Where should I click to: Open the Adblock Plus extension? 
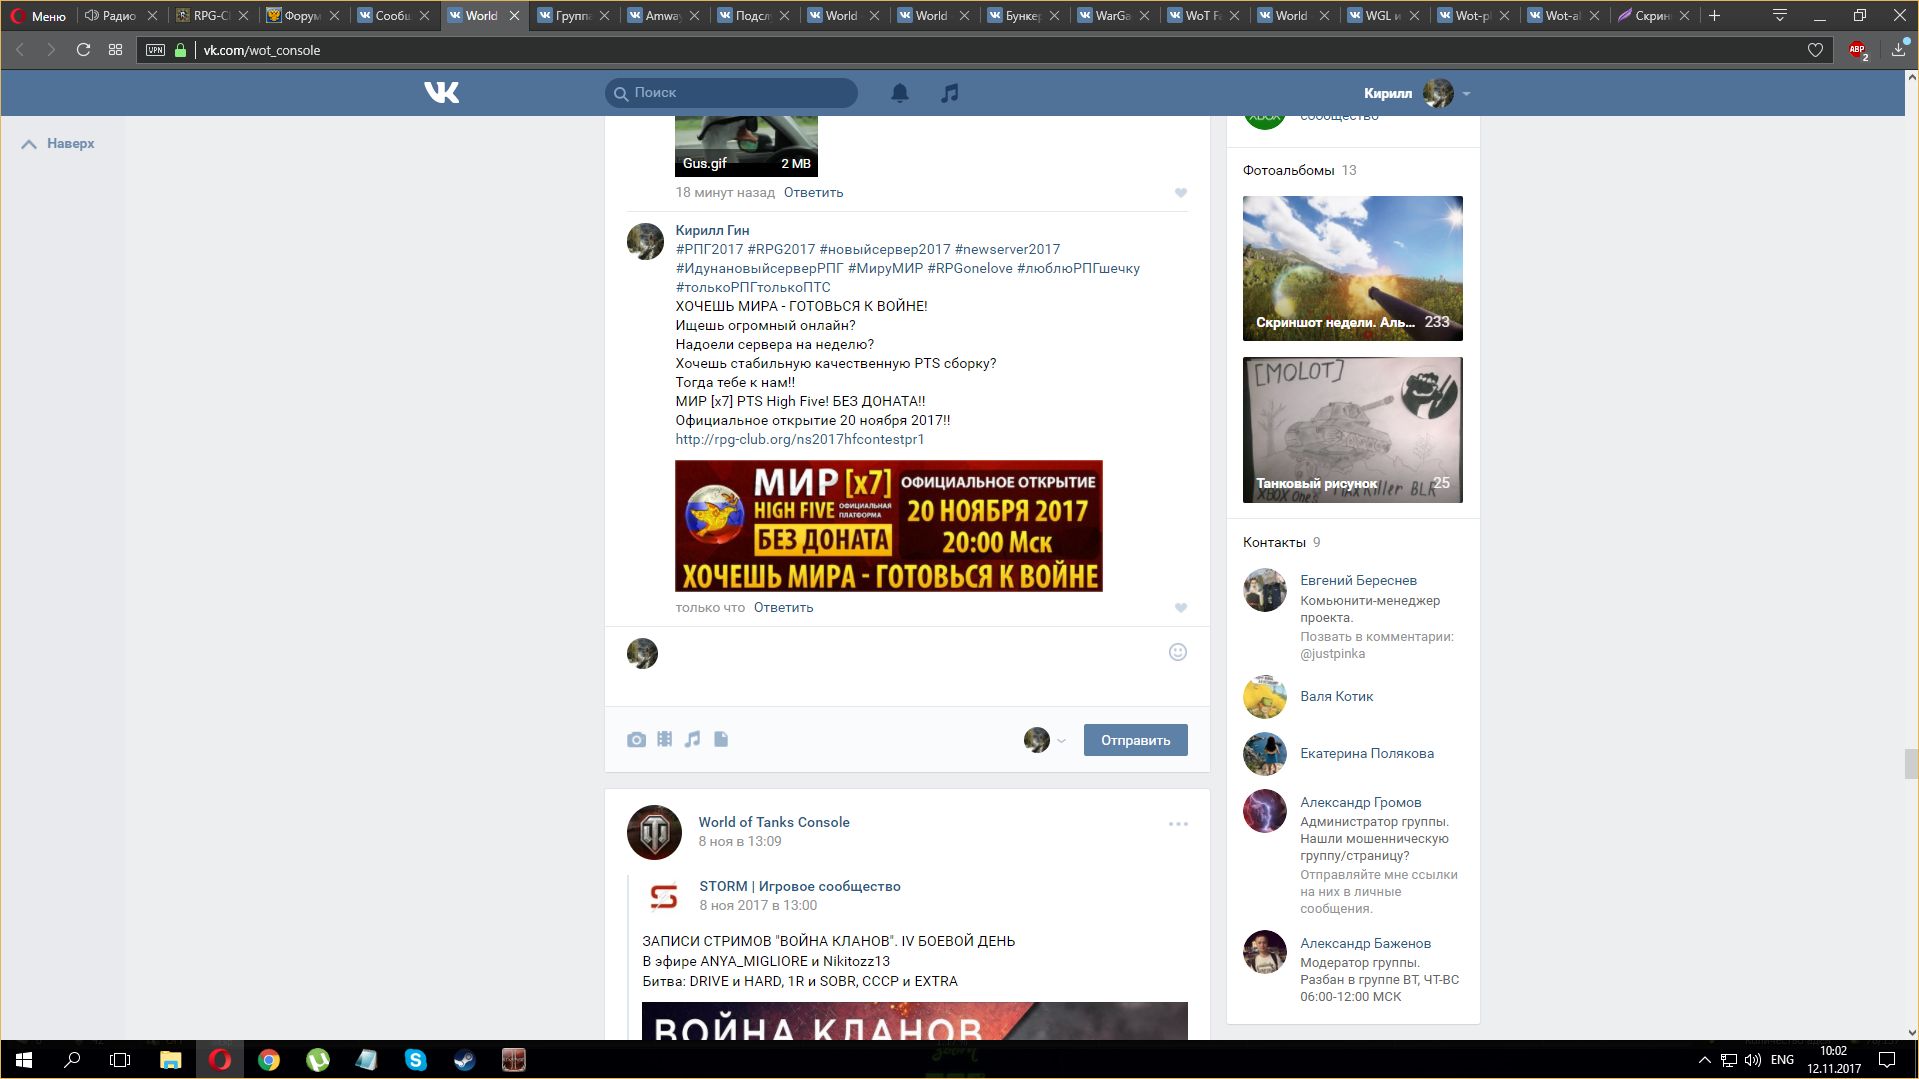coord(1858,50)
